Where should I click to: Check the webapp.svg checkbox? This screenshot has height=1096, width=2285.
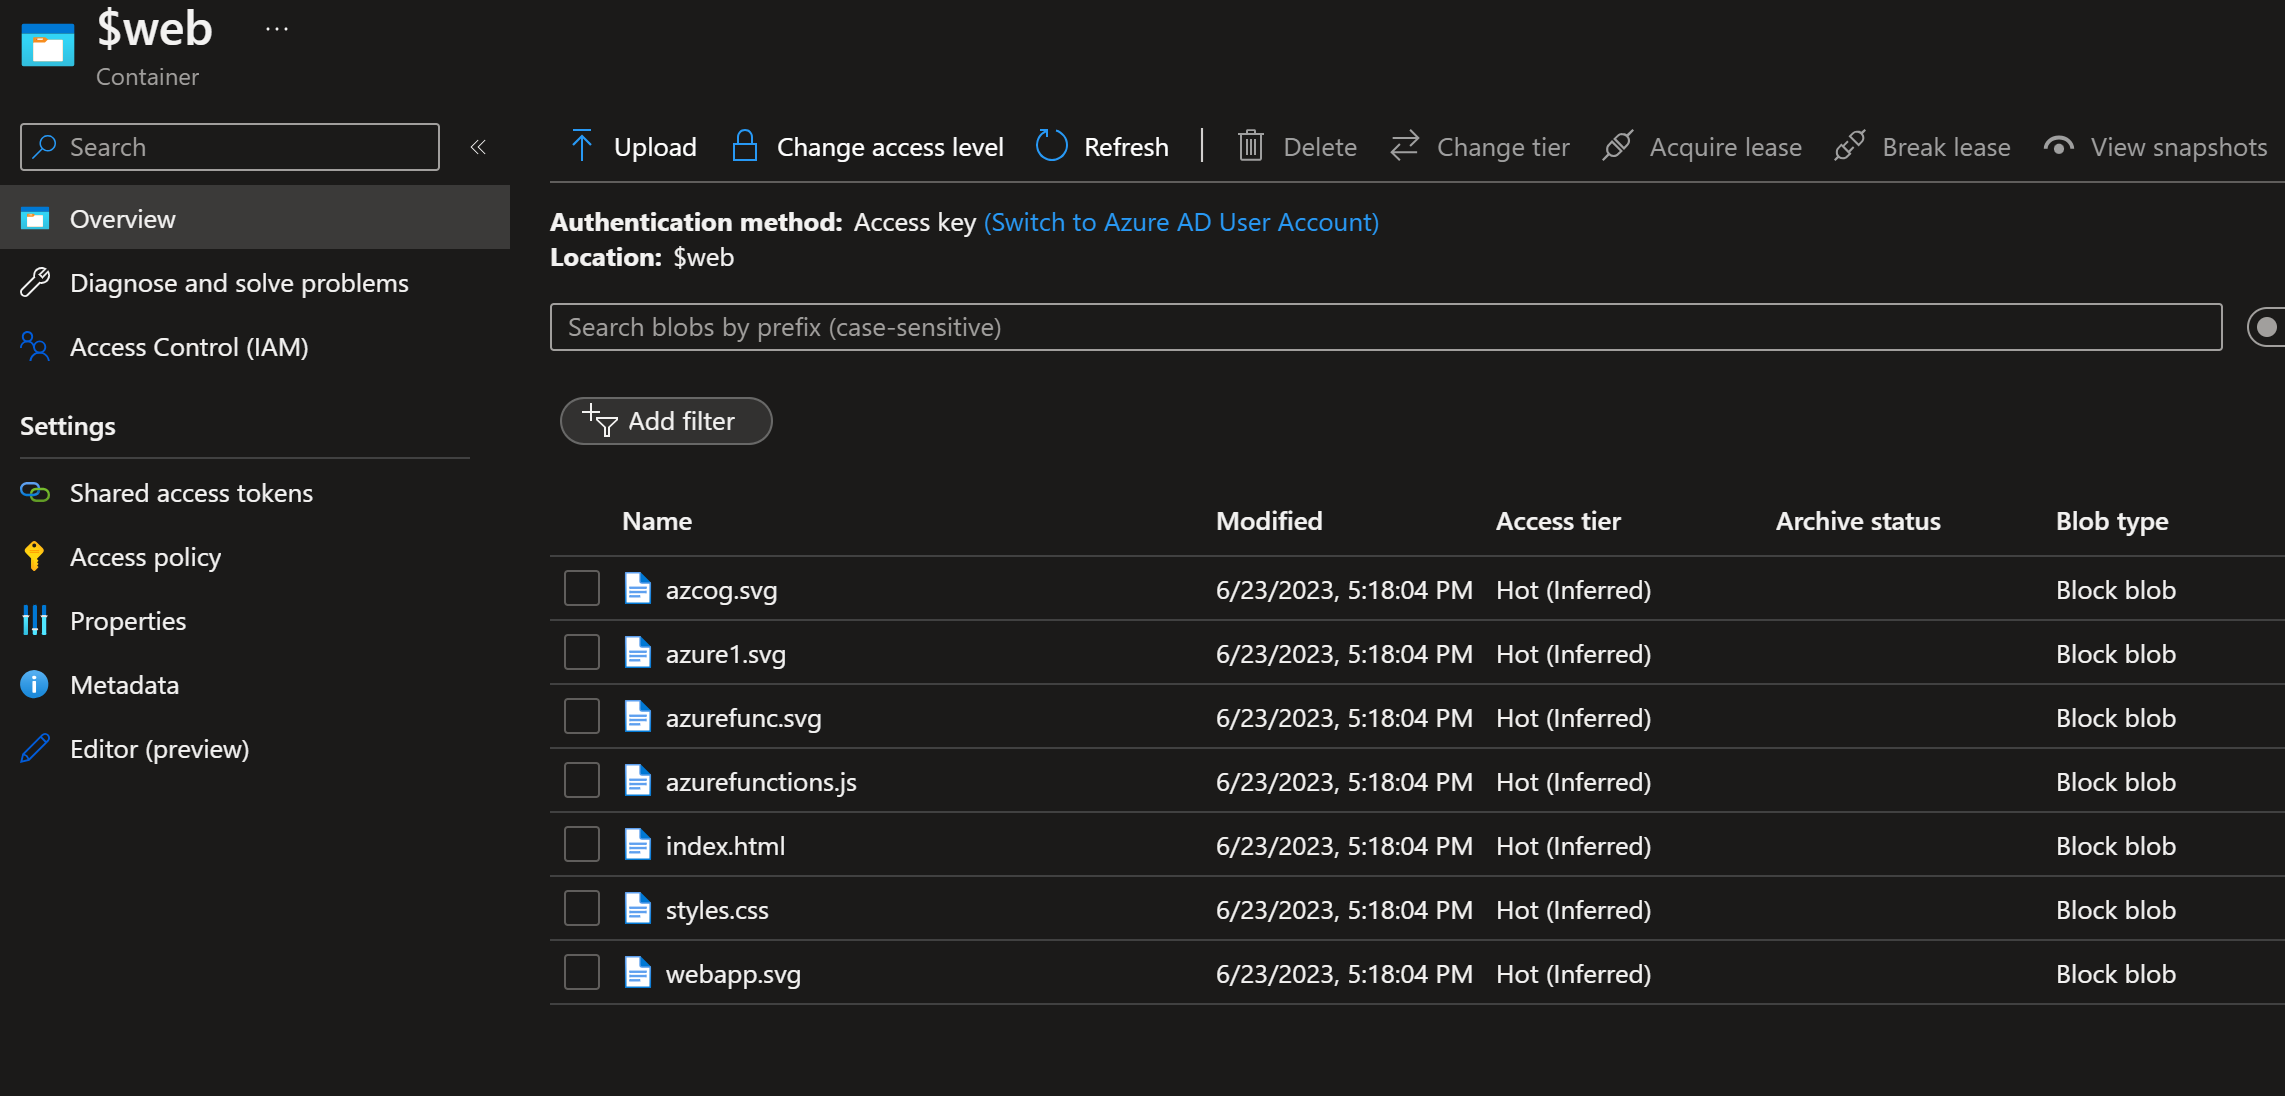click(582, 972)
